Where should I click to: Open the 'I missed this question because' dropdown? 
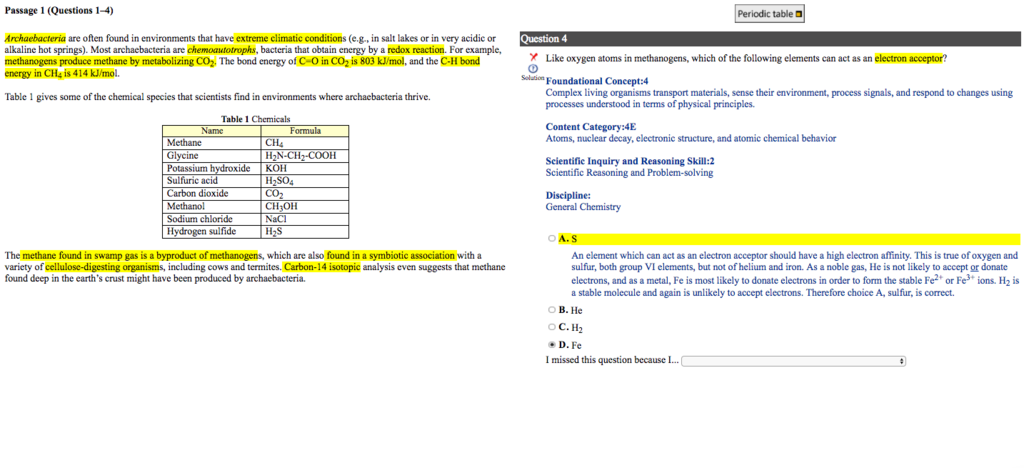pyautogui.click(x=793, y=361)
